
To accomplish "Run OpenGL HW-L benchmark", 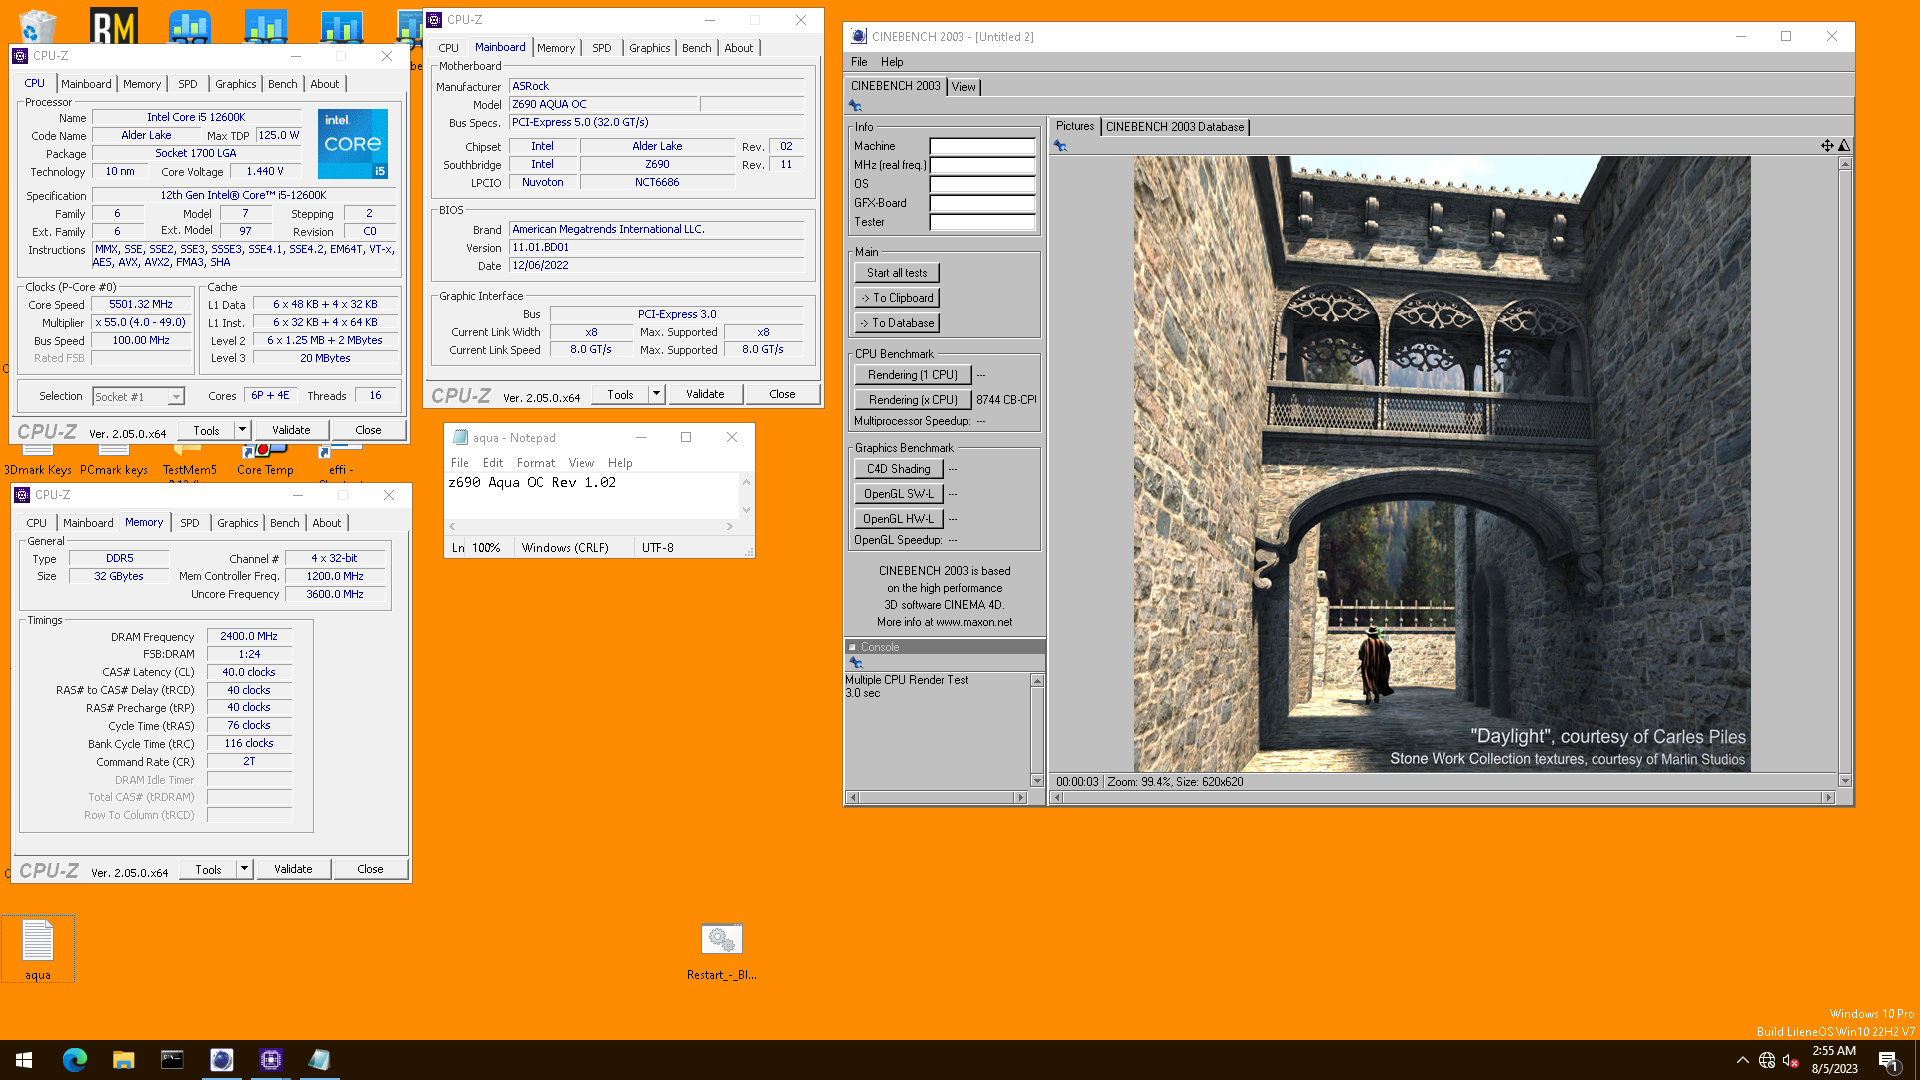I will pyautogui.click(x=899, y=519).
